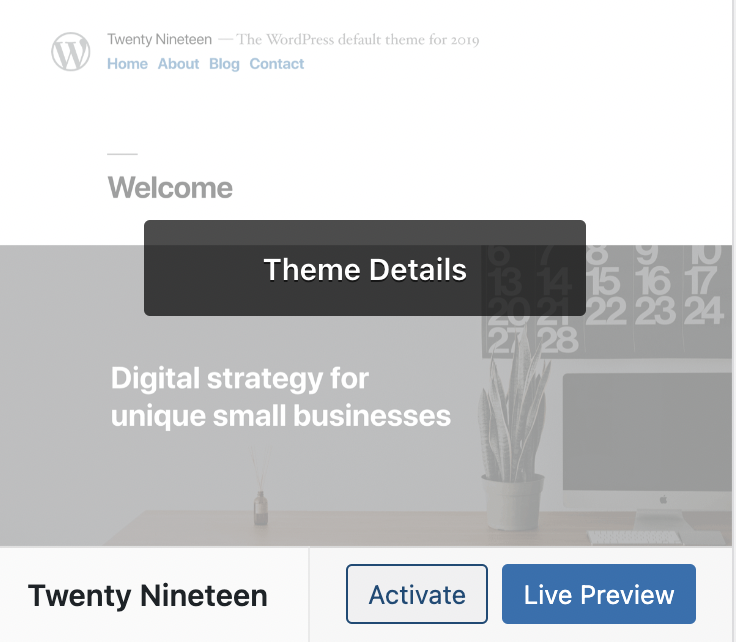Open Theme Details overlay button
The height and width of the screenshot is (642, 736).
[365, 268]
